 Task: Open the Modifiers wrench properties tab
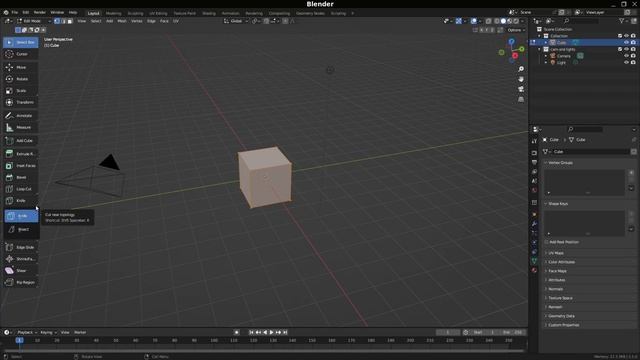pos(534,224)
